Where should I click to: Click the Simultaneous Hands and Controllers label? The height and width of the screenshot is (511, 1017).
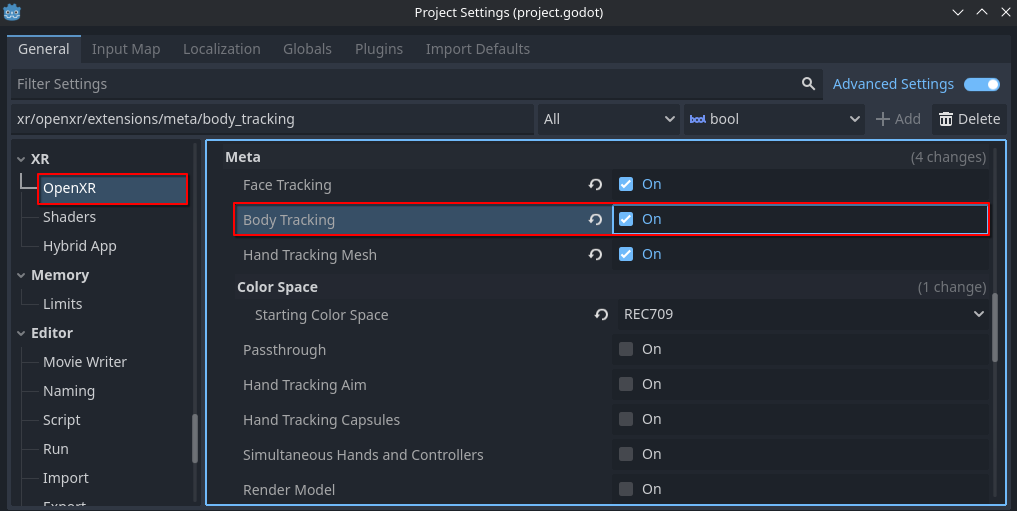[363, 455]
